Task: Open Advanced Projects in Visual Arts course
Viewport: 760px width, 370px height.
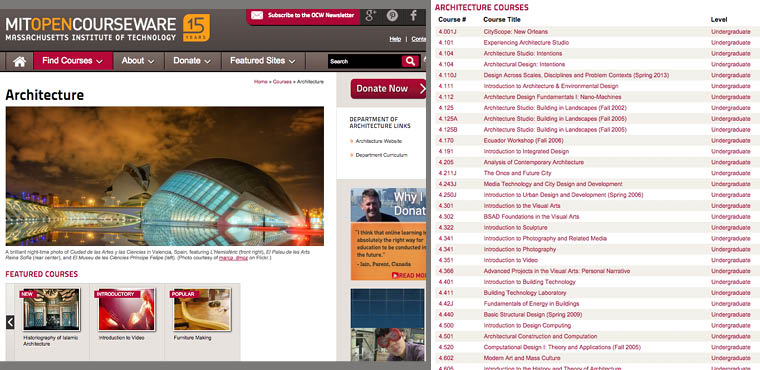Action: point(557,271)
